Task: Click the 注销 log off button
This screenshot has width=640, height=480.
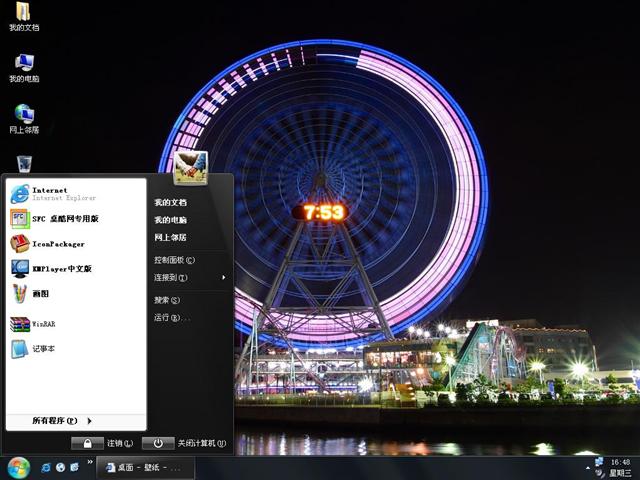Action: 102,443
